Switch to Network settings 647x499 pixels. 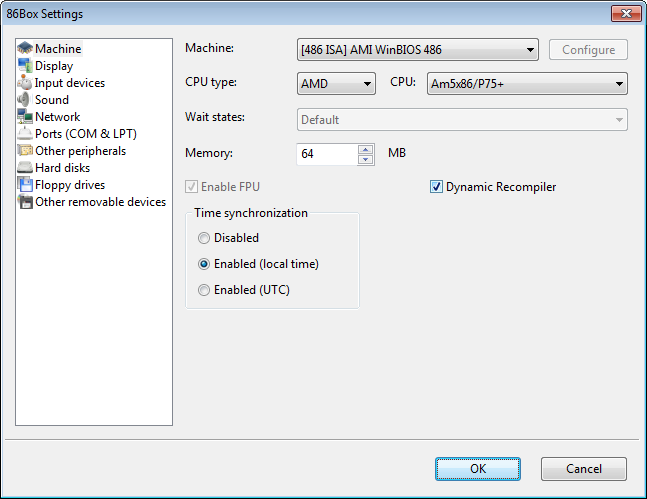(x=58, y=117)
